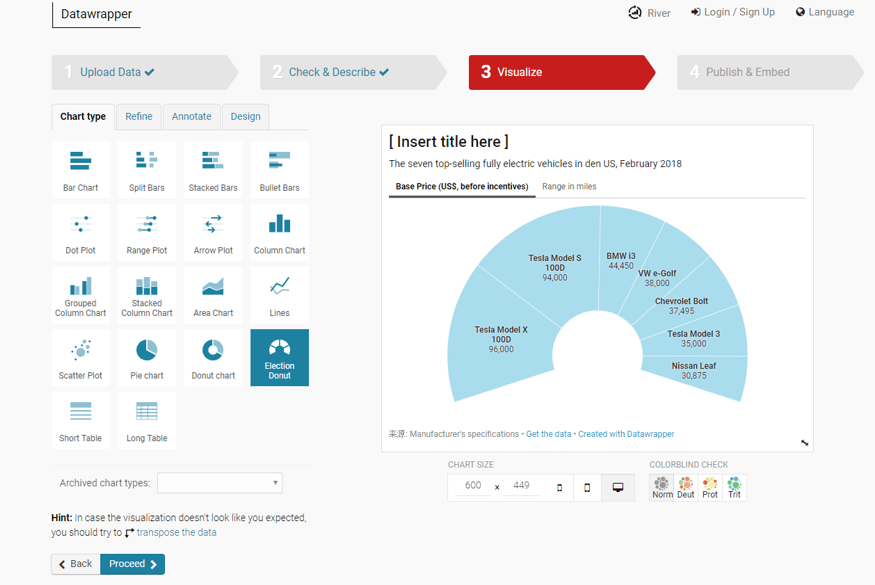Screen dimensions: 875x585
Task: Pick the Bullet Bars chart type
Action: pyautogui.click(x=280, y=170)
